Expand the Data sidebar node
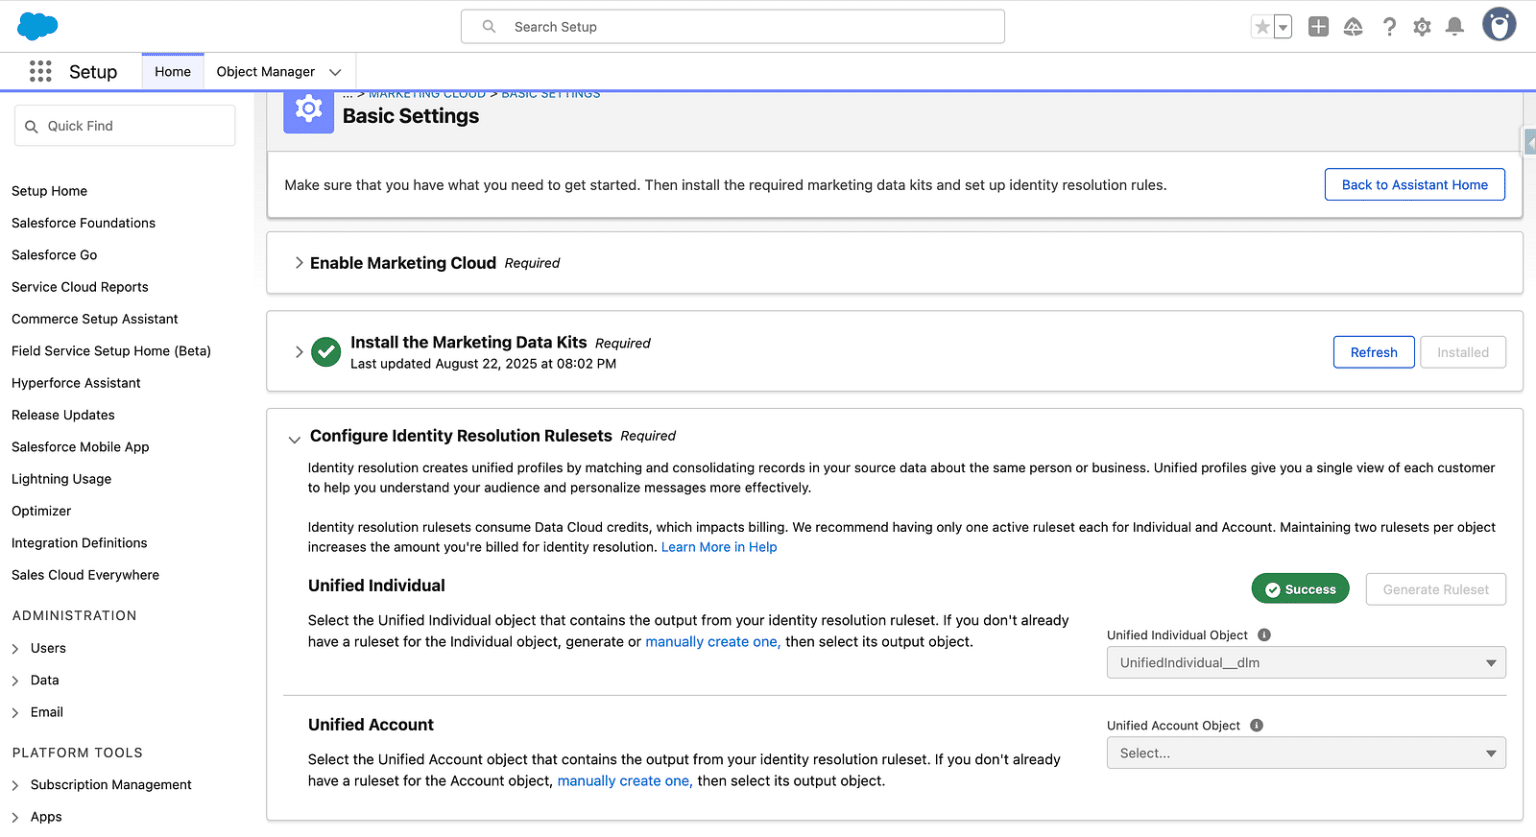Viewport: 1536px width, 837px height. point(15,681)
